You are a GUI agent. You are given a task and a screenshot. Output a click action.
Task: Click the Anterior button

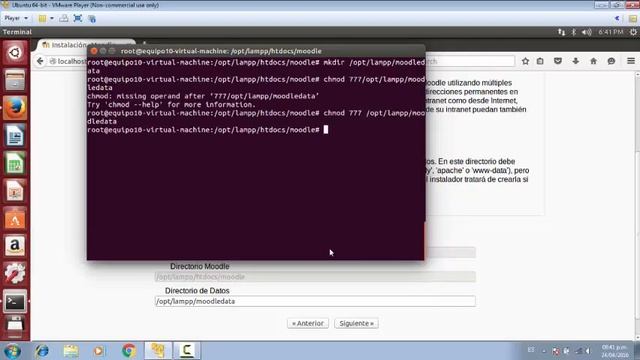(308, 323)
